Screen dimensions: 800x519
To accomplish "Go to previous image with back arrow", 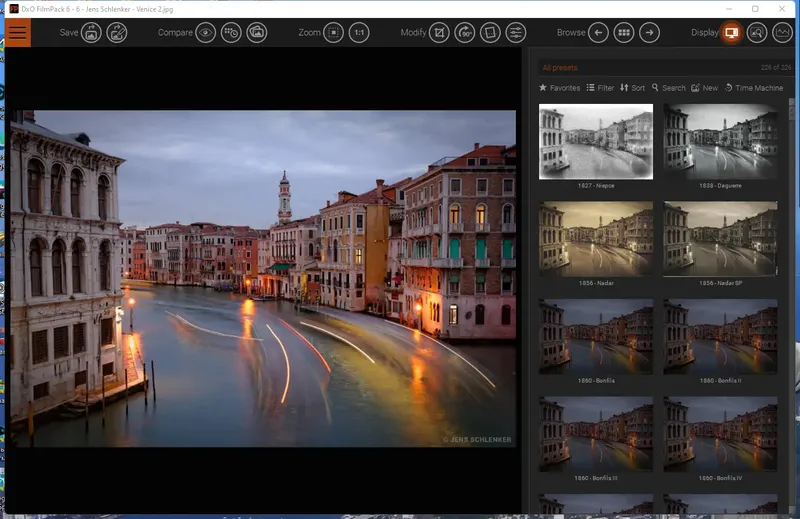I will click(x=598, y=33).
